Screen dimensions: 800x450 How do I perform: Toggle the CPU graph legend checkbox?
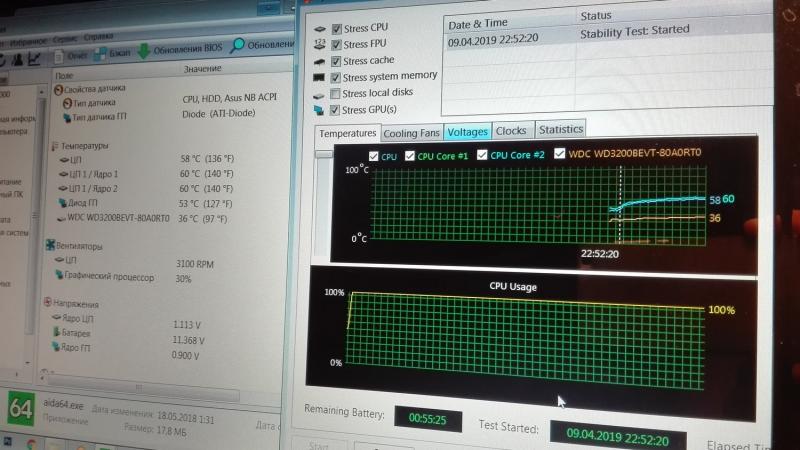click(373, 156)
